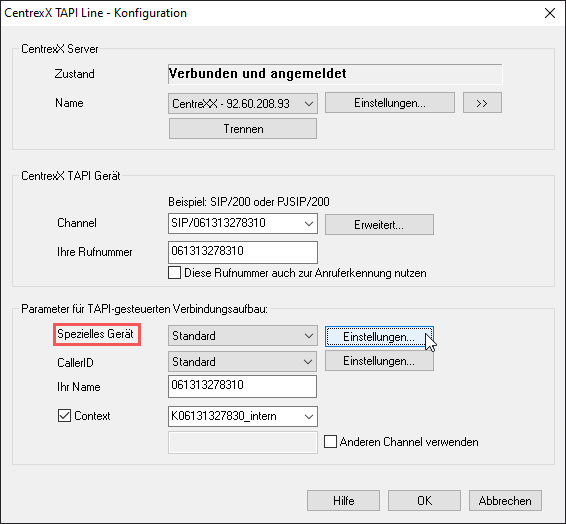The image size is (566, 524).
Task: Click the Erweitert button
Action: click(379, 224)
